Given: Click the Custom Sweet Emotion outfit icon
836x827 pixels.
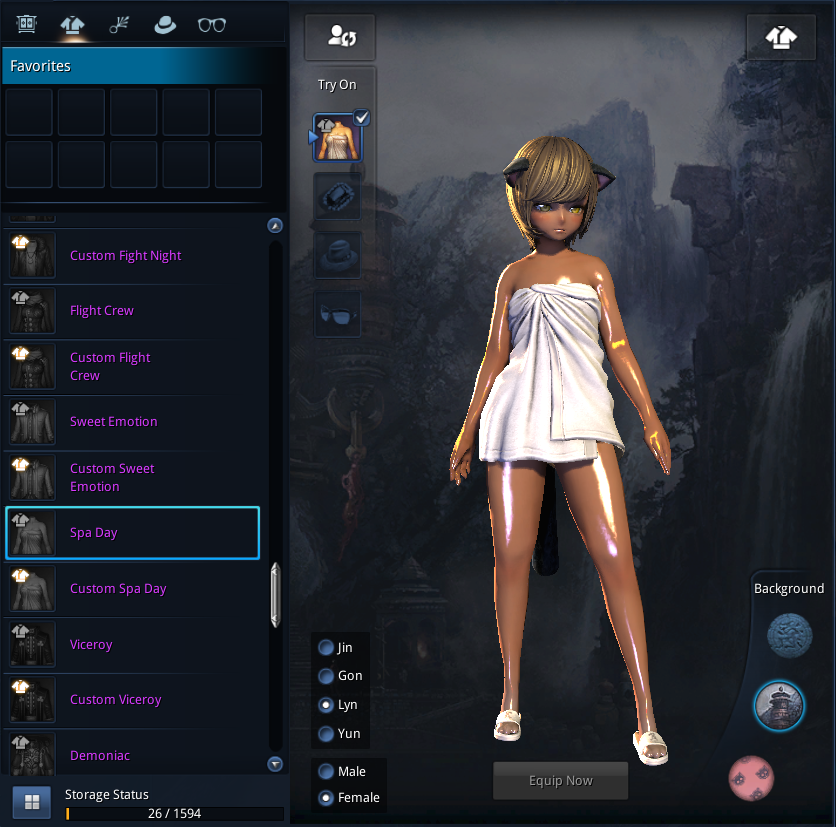Looking at the screenshot, I should tap(33, 477).
